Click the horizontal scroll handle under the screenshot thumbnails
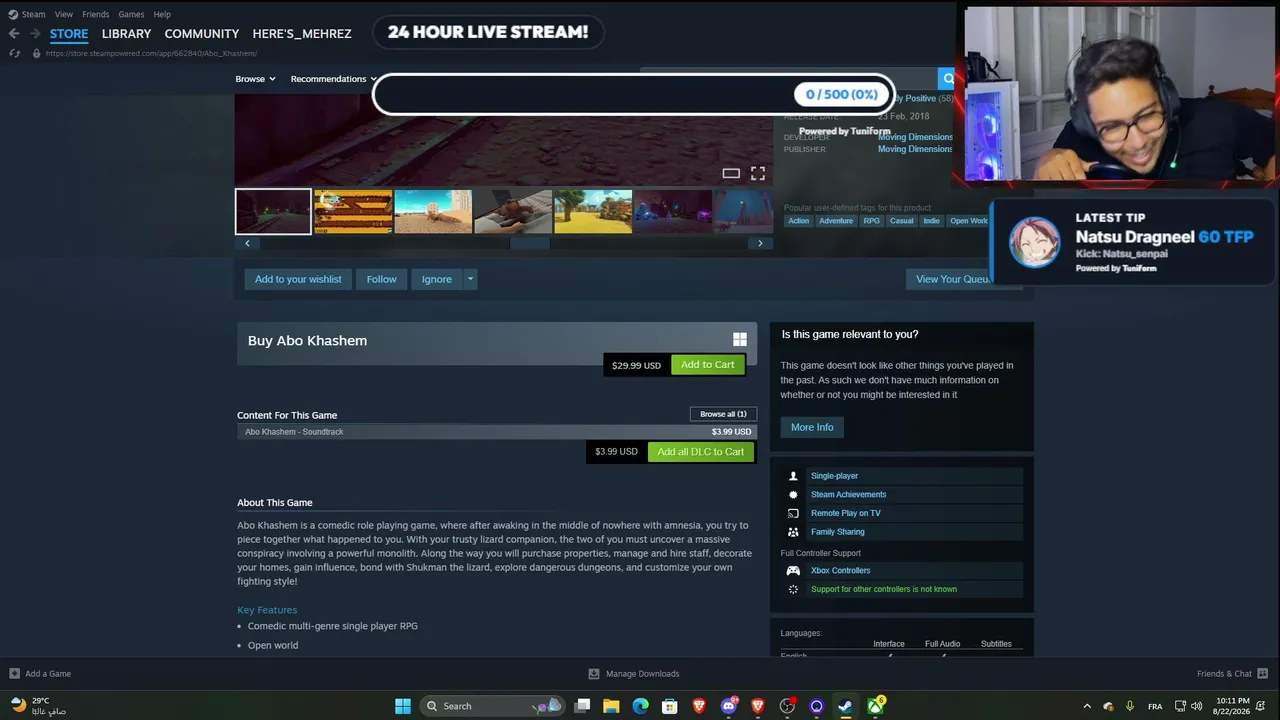Screen dimensions: 1280x720 (x=530, y=243)
